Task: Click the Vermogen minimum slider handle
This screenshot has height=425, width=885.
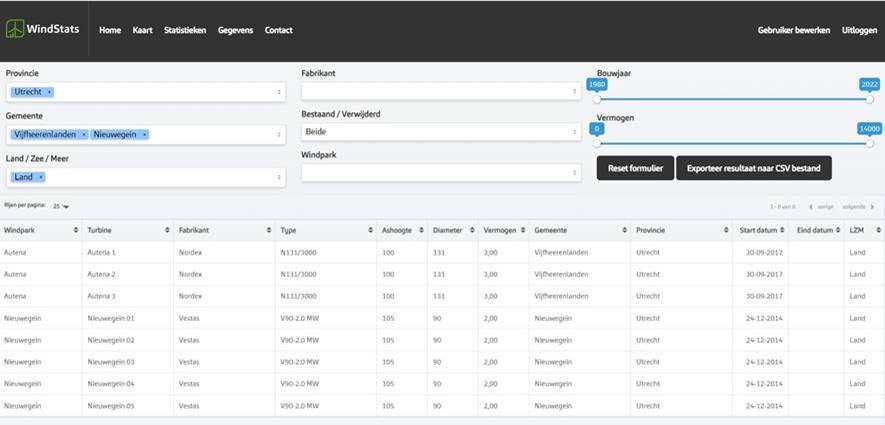Action: click(x=597, y=143)
